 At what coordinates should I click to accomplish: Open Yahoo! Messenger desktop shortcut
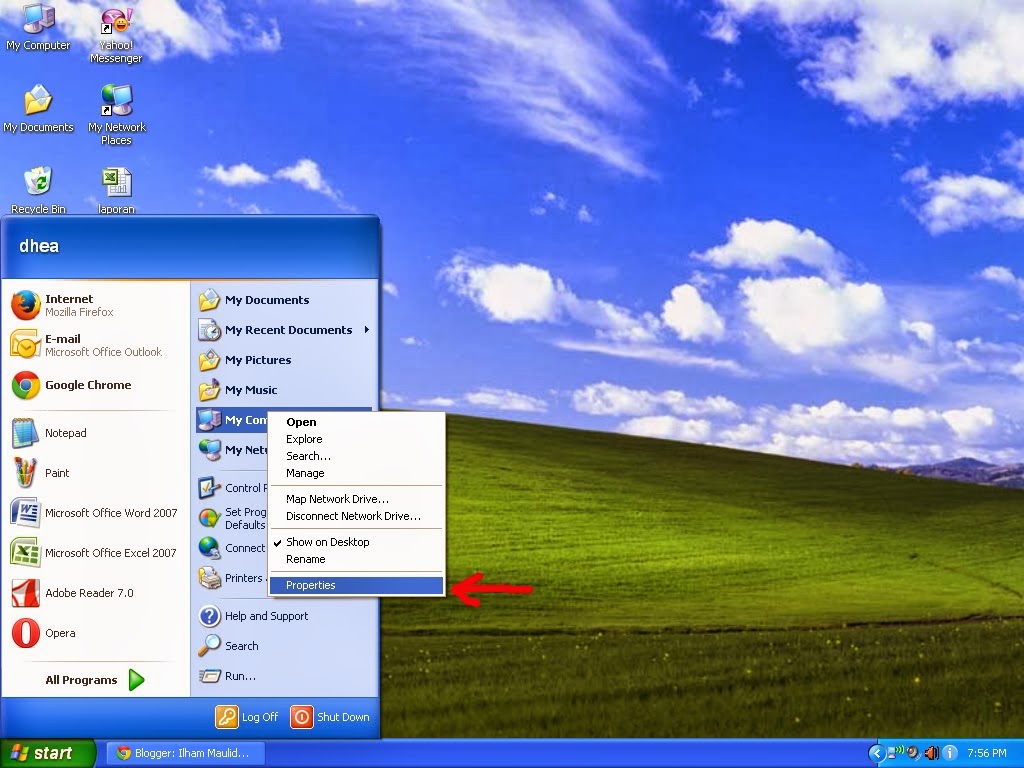116,34
